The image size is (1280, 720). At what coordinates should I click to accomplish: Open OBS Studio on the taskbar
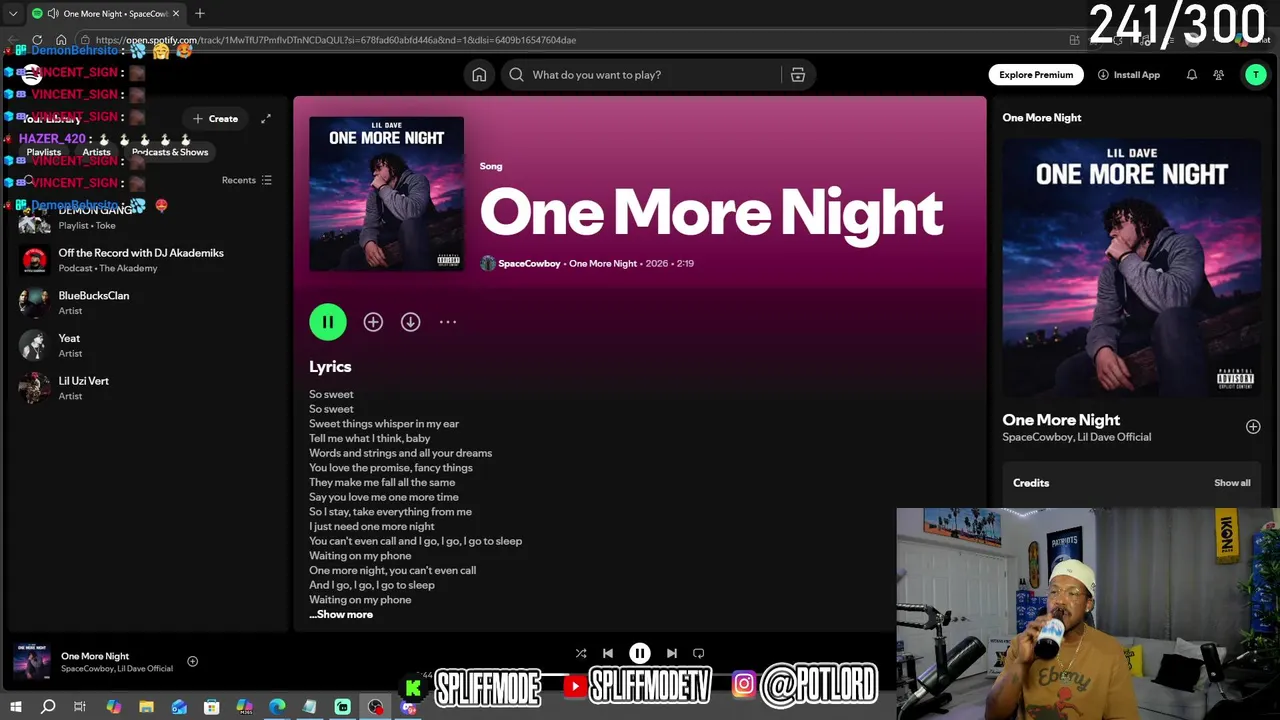(375, 707)
